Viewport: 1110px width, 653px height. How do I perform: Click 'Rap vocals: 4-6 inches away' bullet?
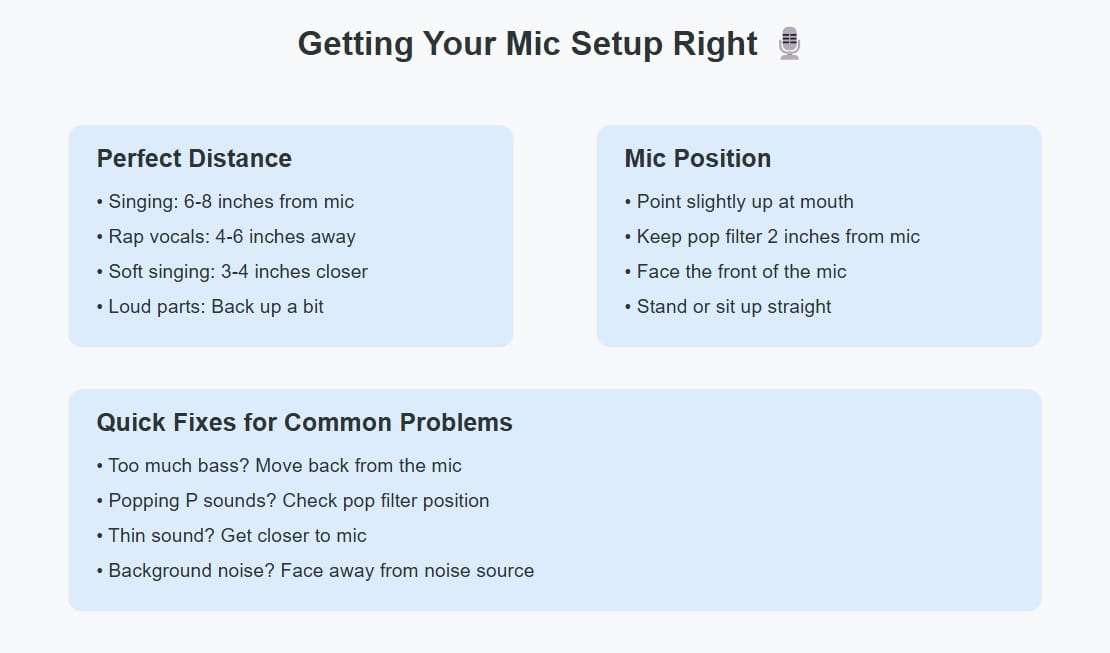pos(226,237)
